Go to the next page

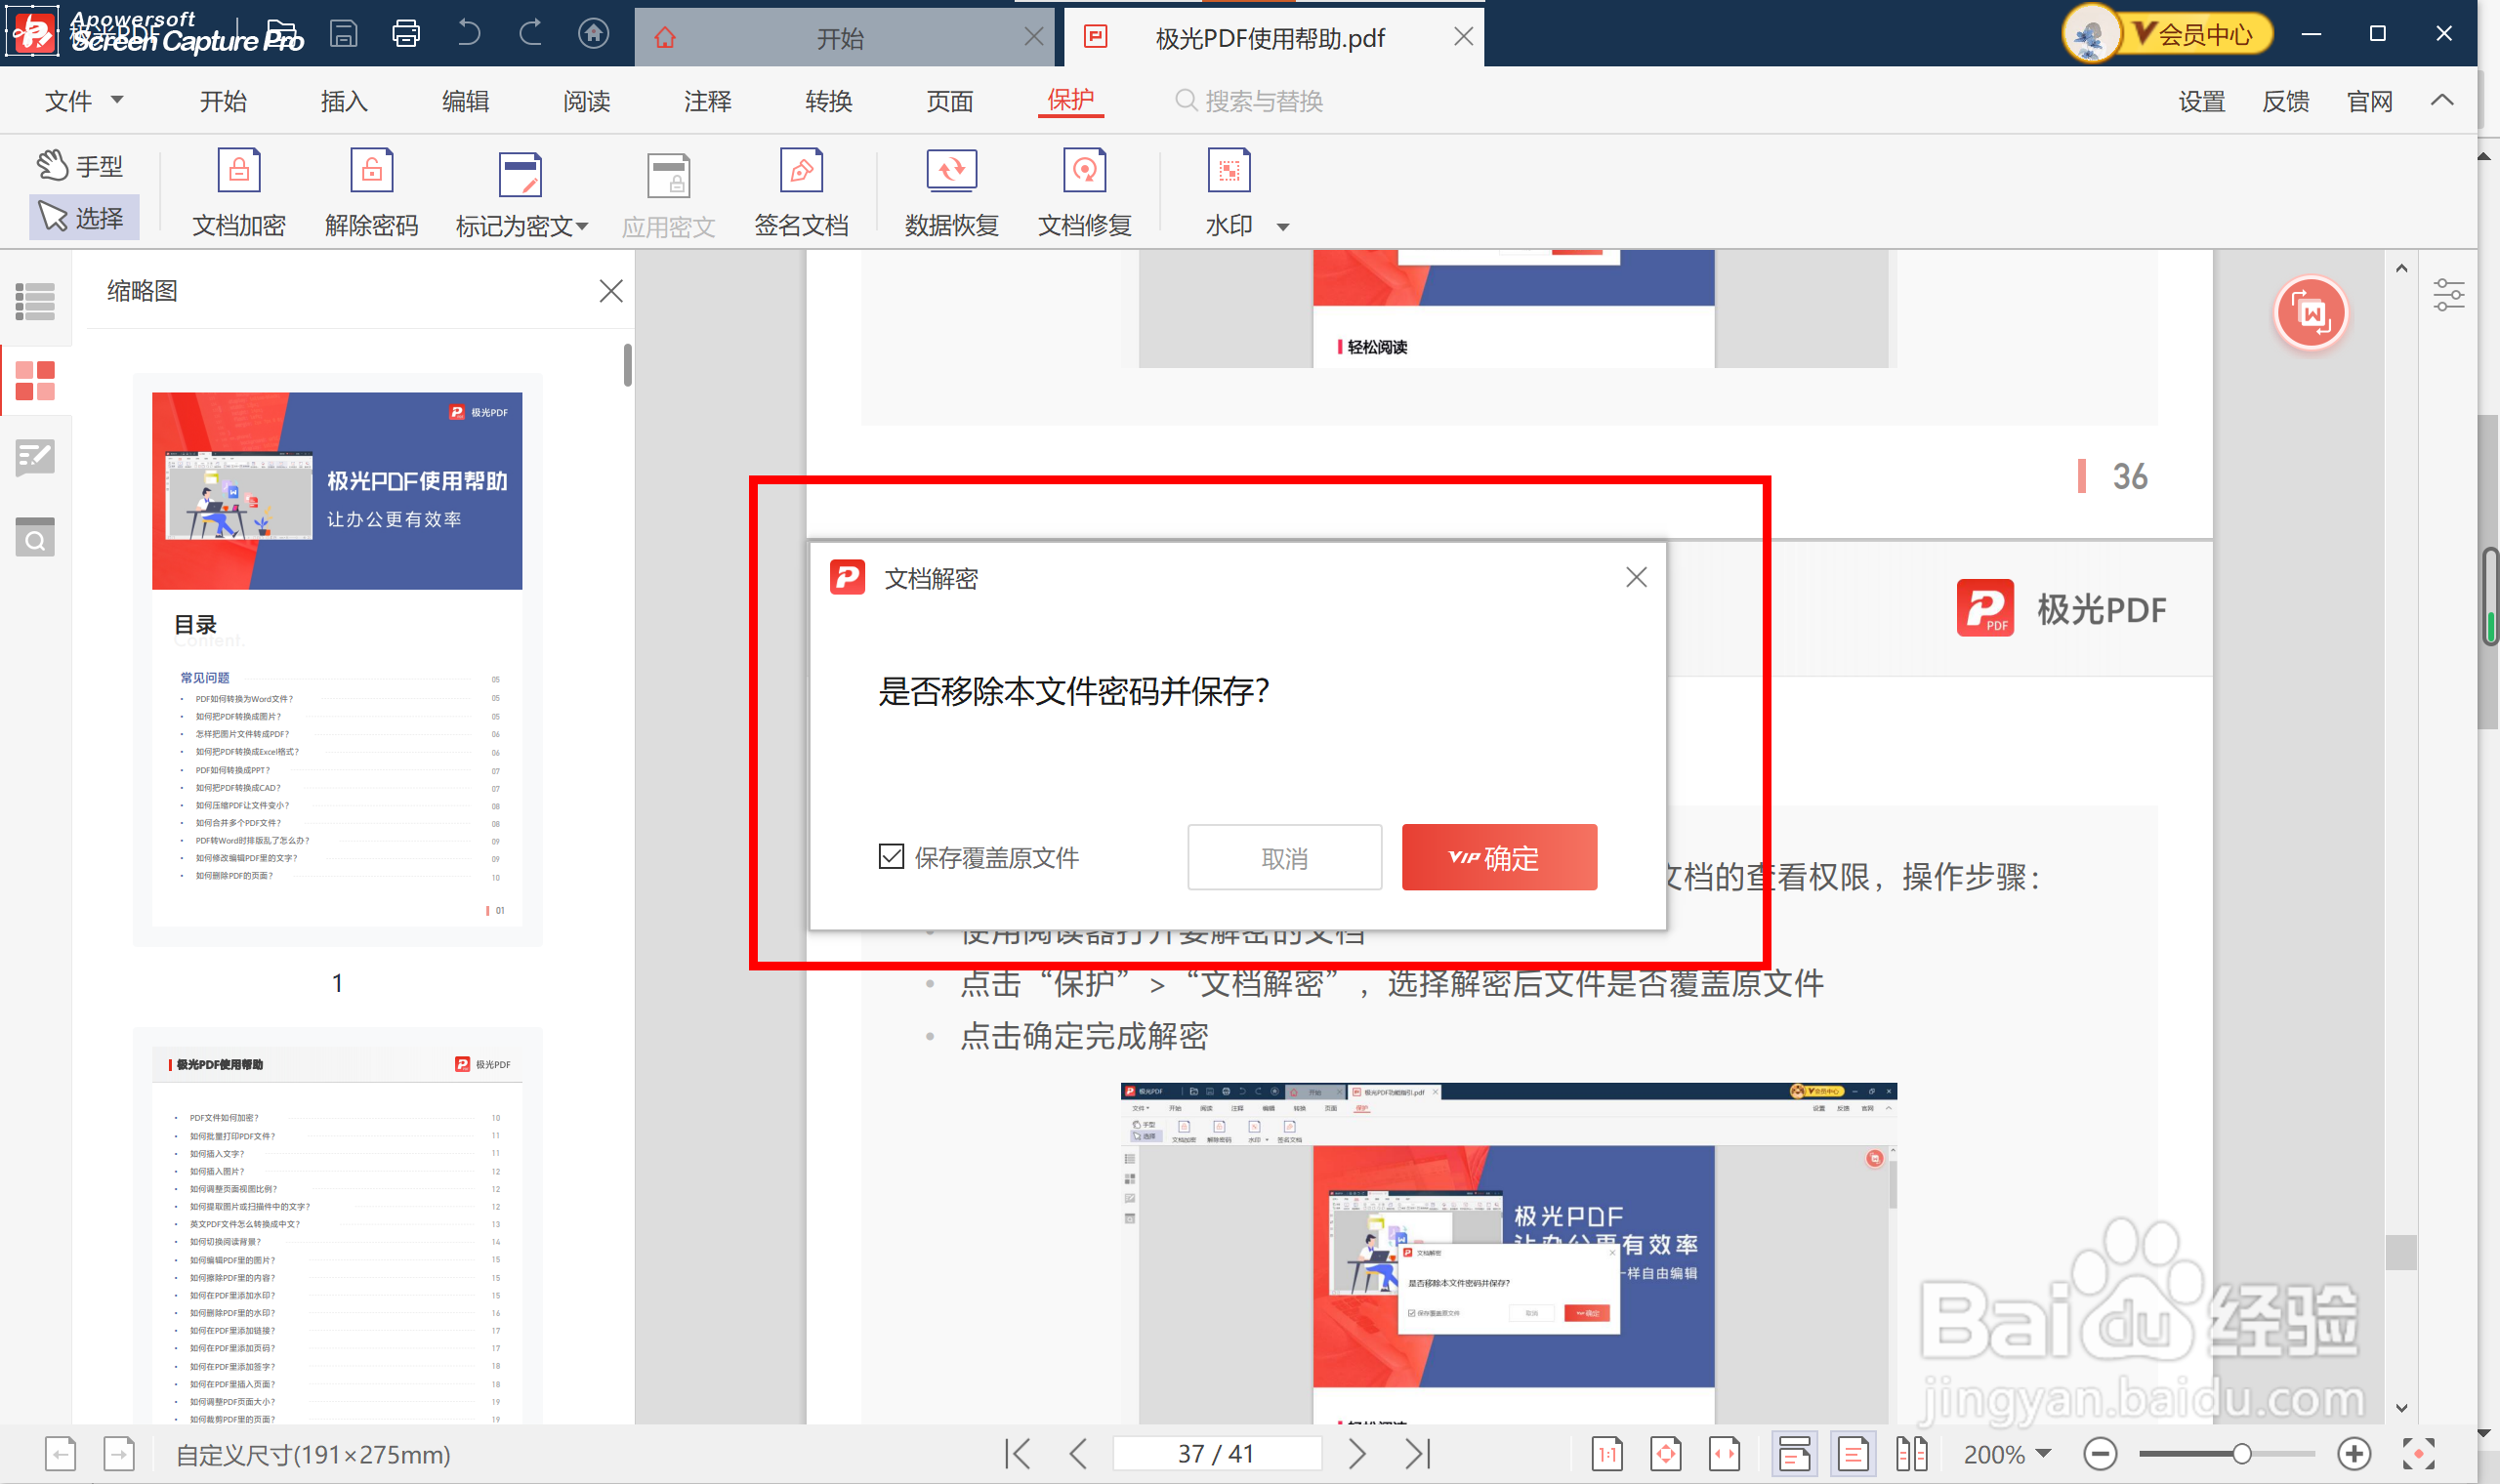click(x=1356, y=1453)
